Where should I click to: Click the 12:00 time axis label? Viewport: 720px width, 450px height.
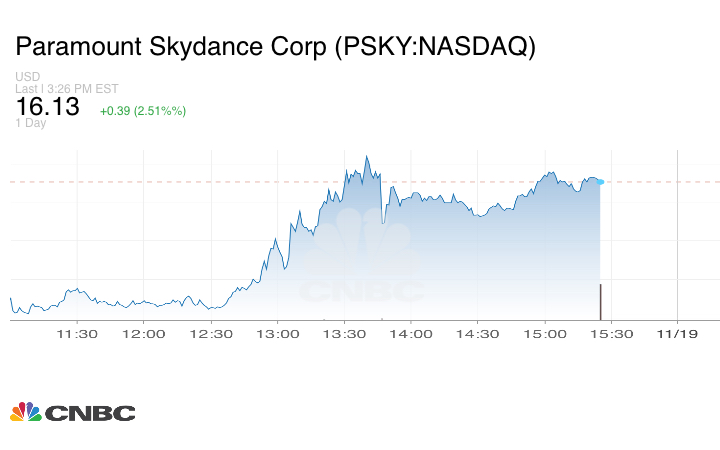coord(144,334)
